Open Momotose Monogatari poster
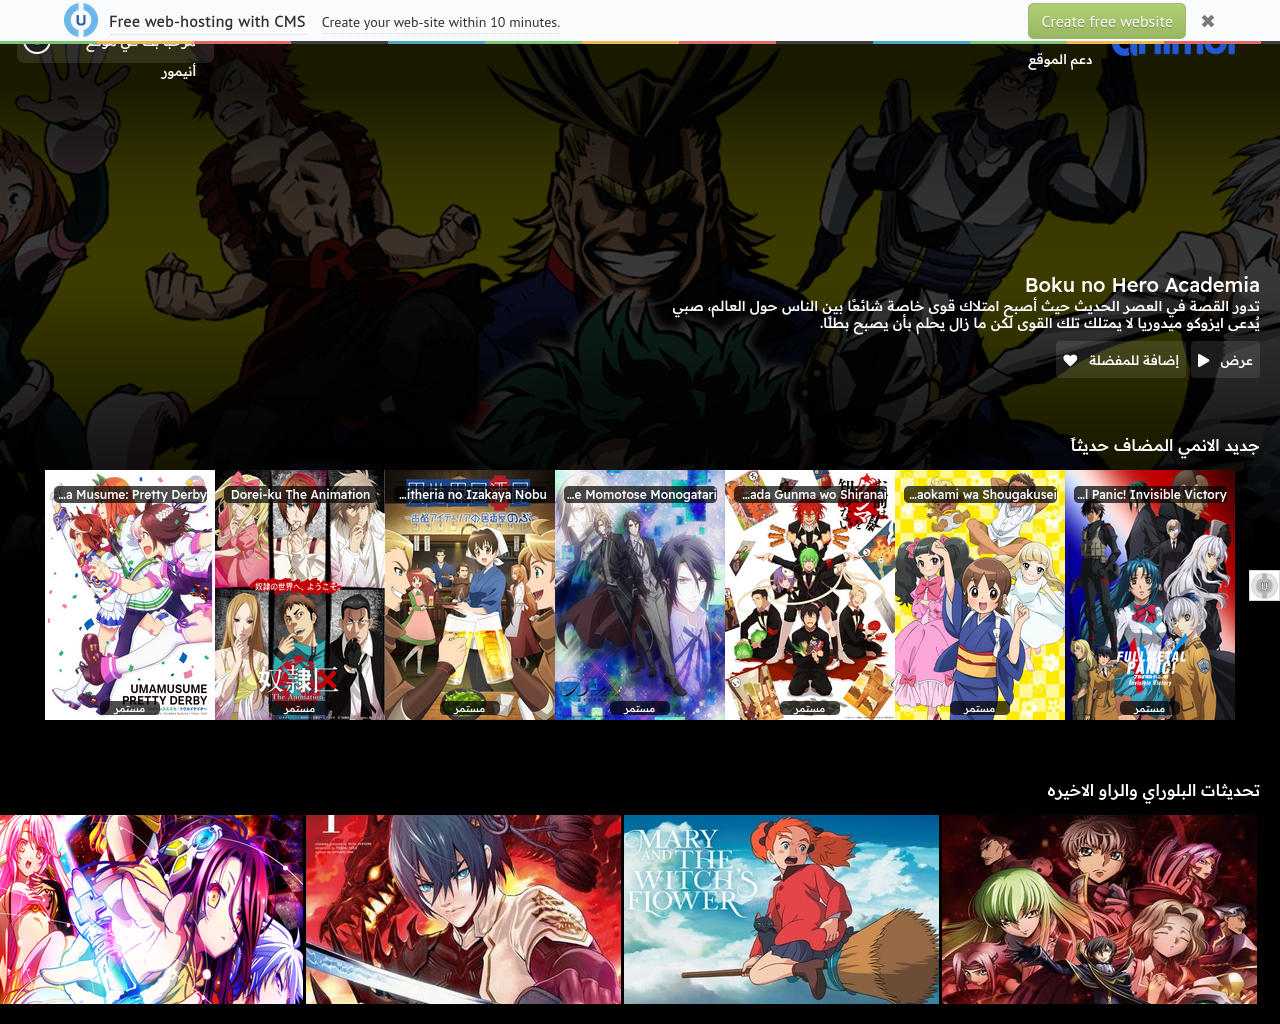The height and width of the screenshot is (1024, 1280). tap(640, 595)
